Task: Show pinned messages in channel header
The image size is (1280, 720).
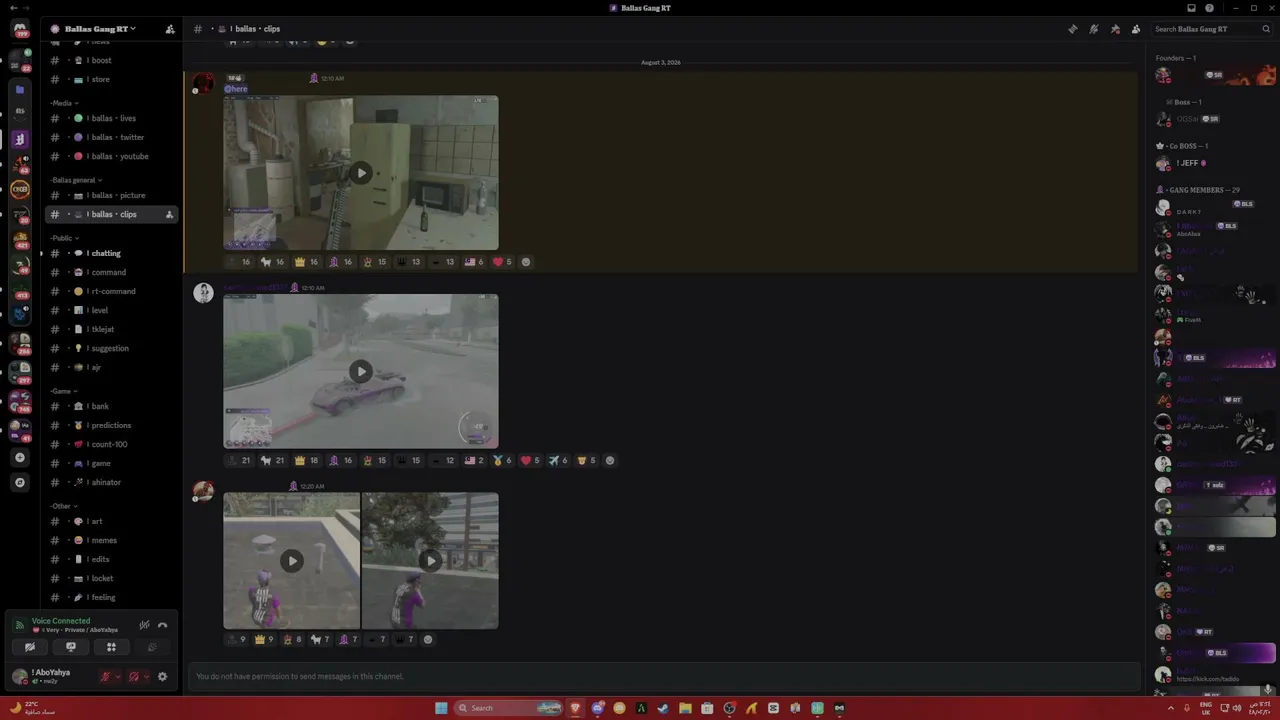Action: (x=1115, y=29)
